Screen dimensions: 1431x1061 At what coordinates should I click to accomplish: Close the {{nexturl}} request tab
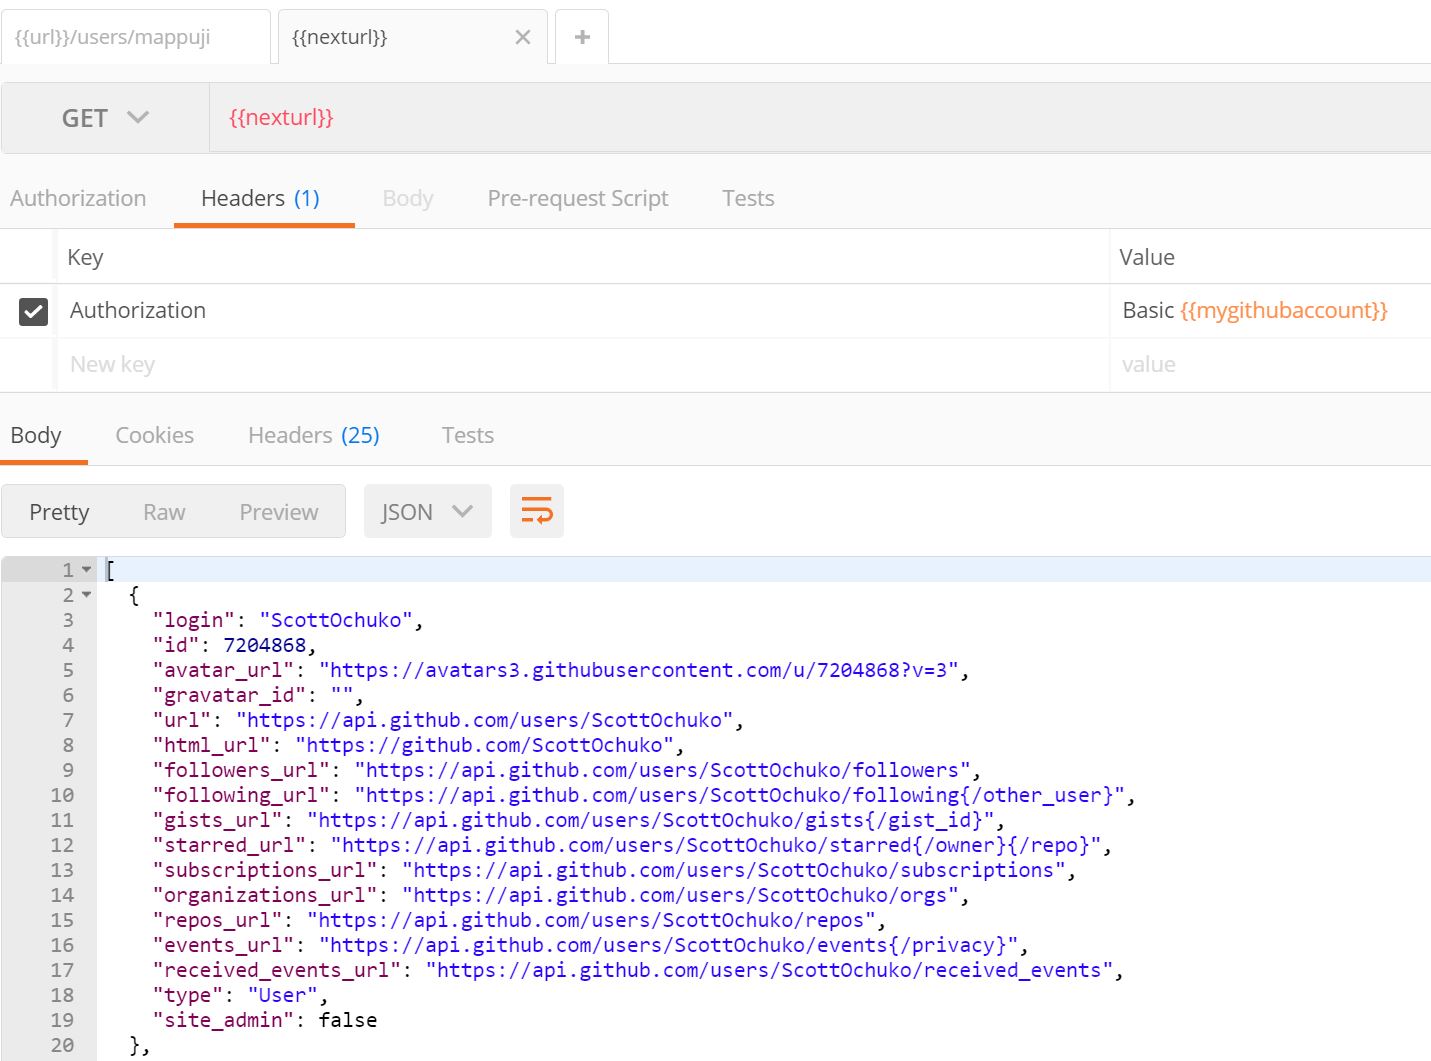pyautogui.click(x=522, y=38)
